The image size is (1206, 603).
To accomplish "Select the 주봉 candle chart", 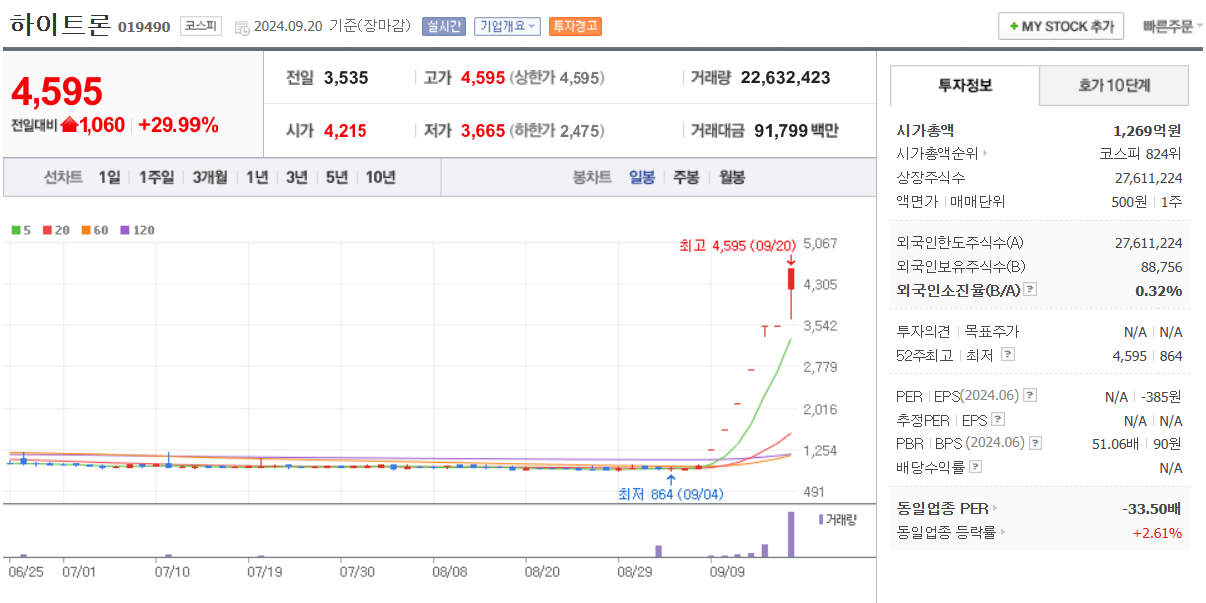I will click(x=686, y=177).
